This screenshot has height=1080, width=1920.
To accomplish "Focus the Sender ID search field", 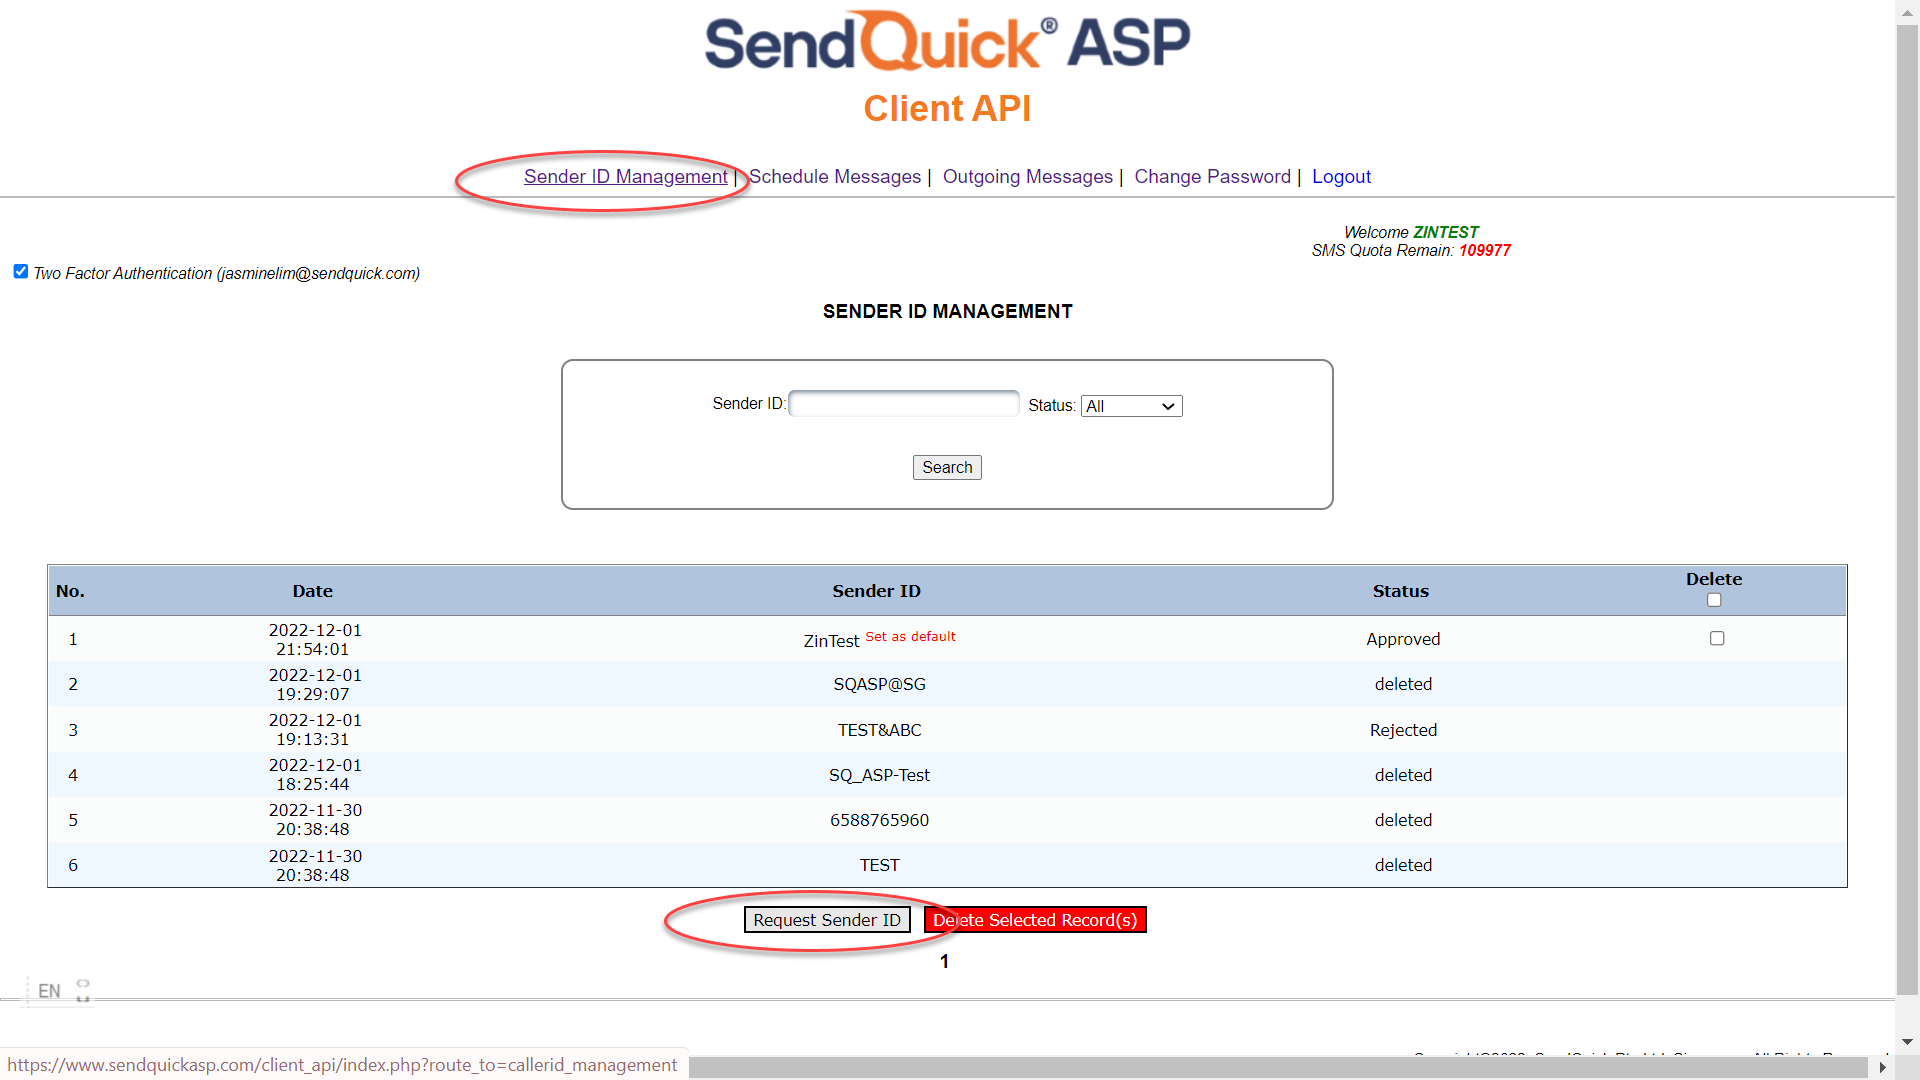I will (904, 404).
